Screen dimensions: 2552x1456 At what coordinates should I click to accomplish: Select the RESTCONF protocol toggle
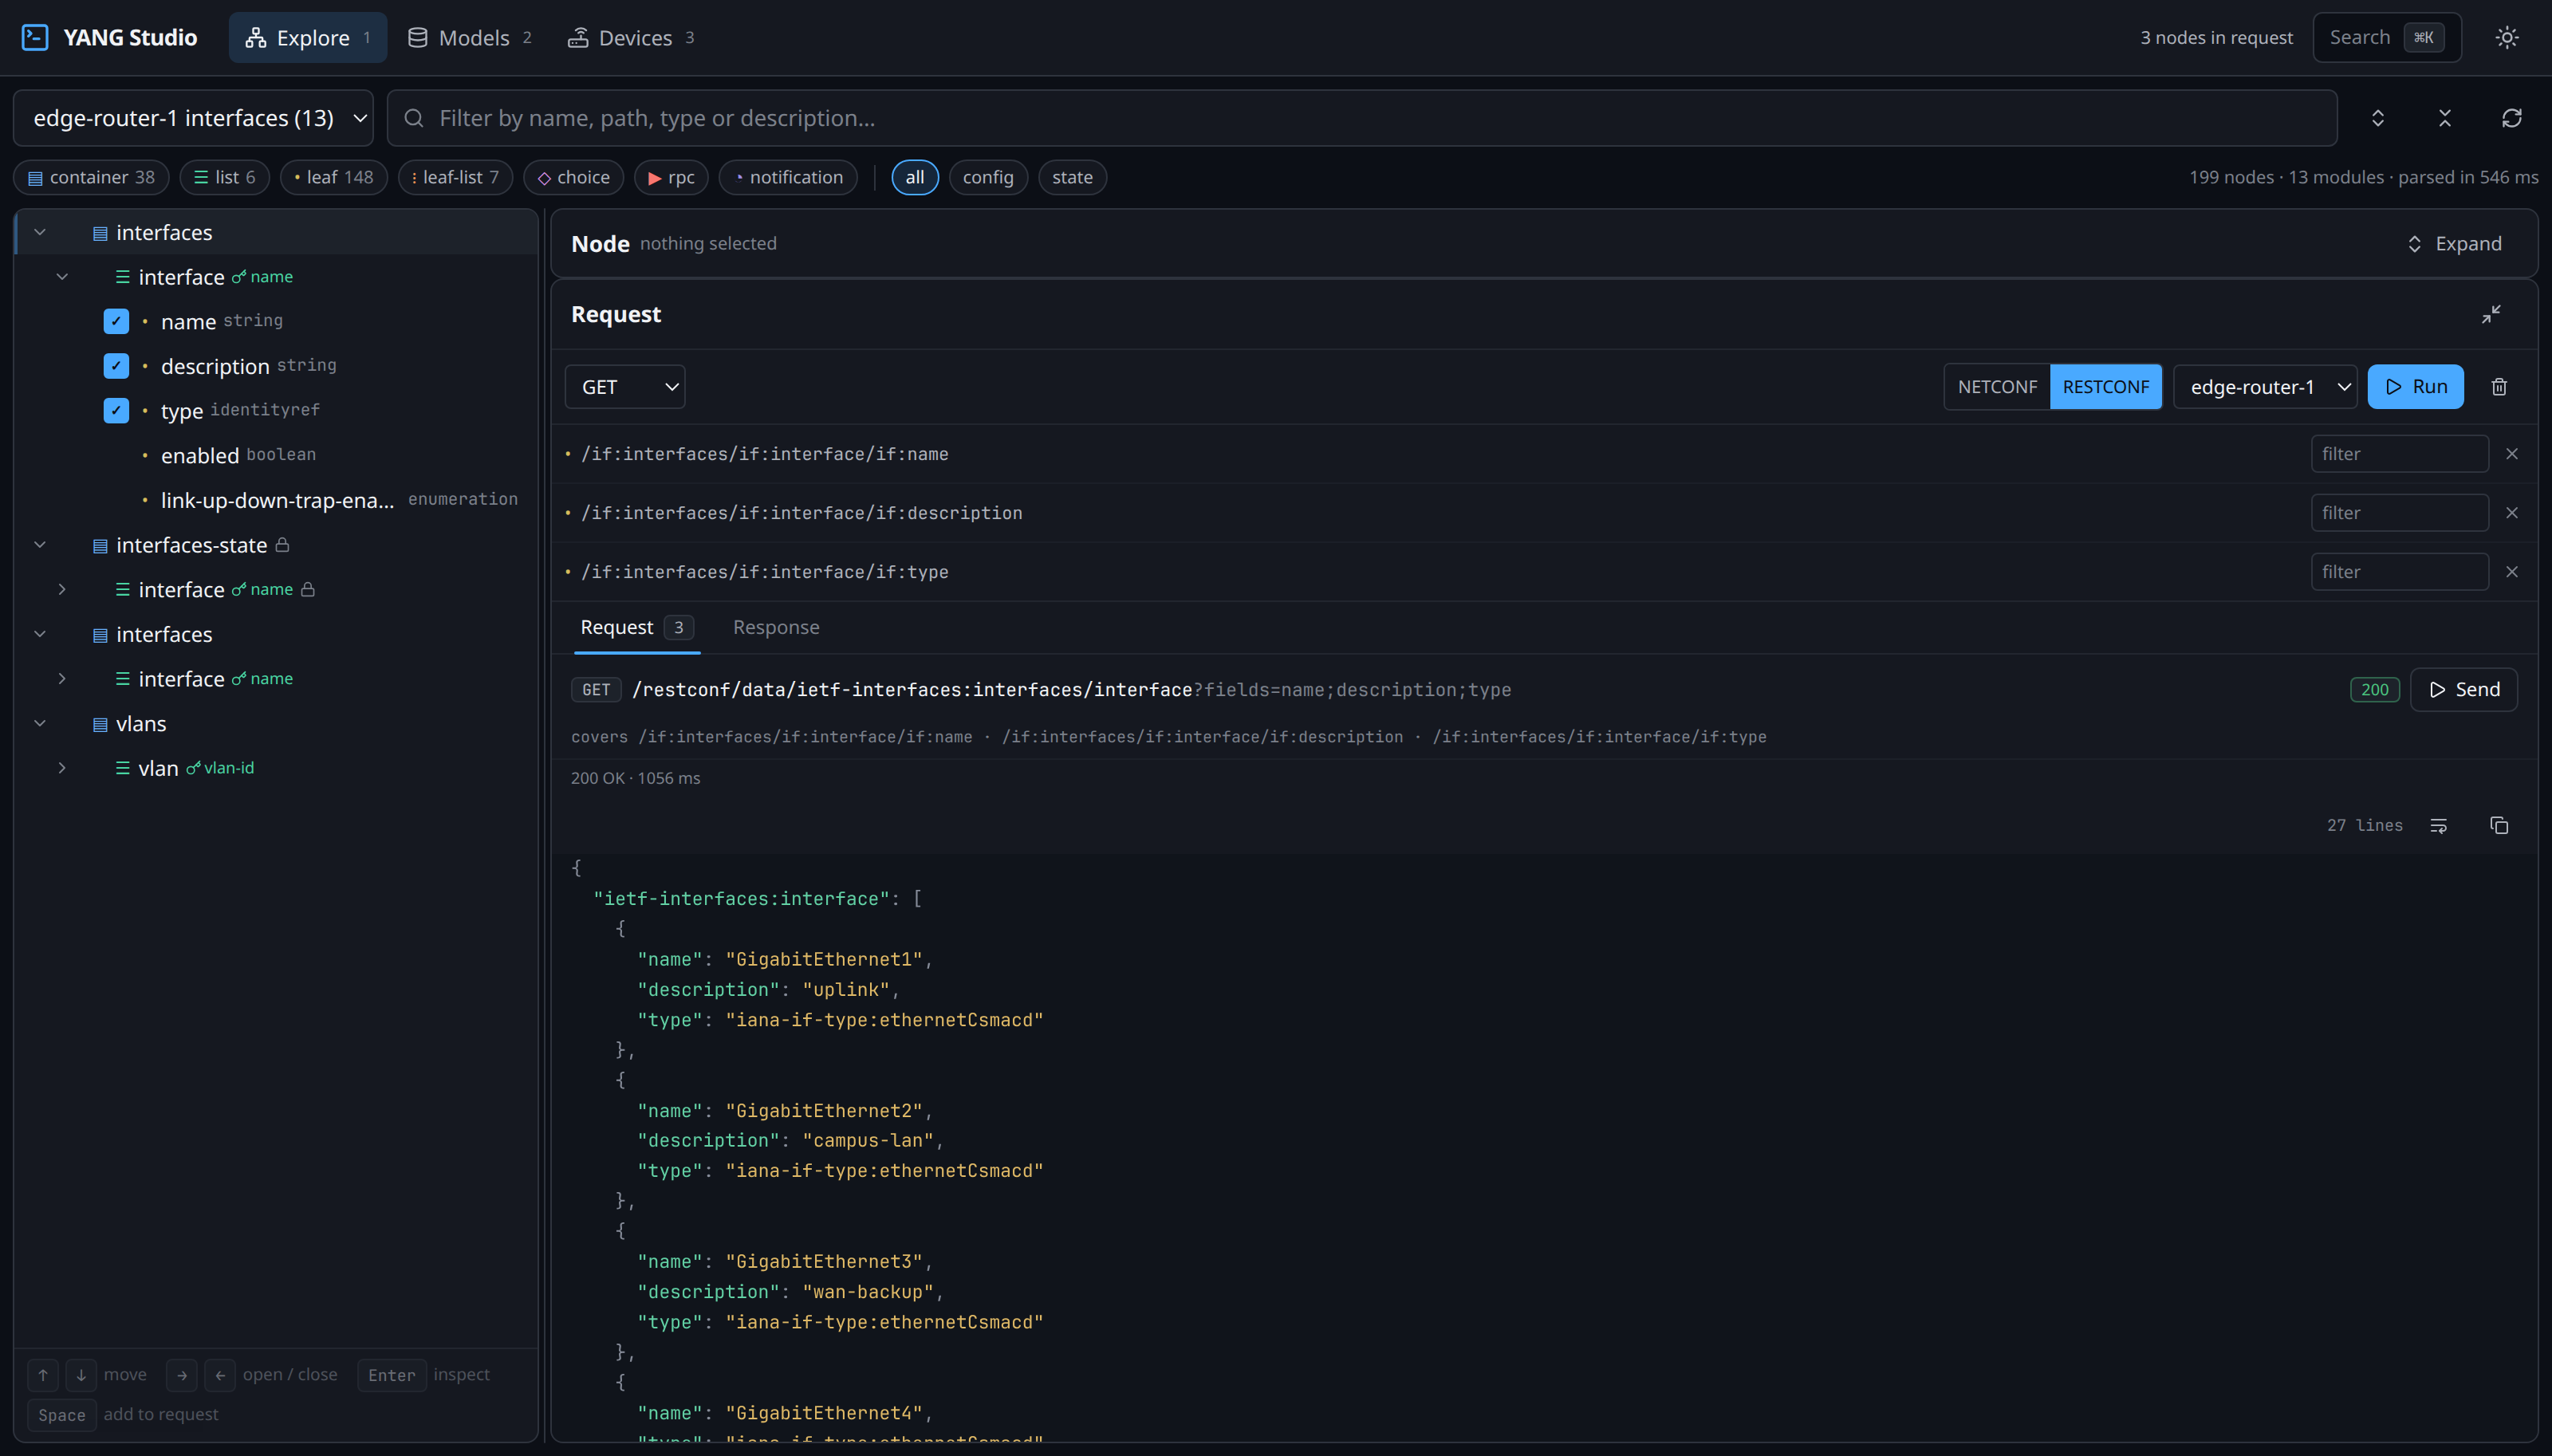(x=2105, y=387)
